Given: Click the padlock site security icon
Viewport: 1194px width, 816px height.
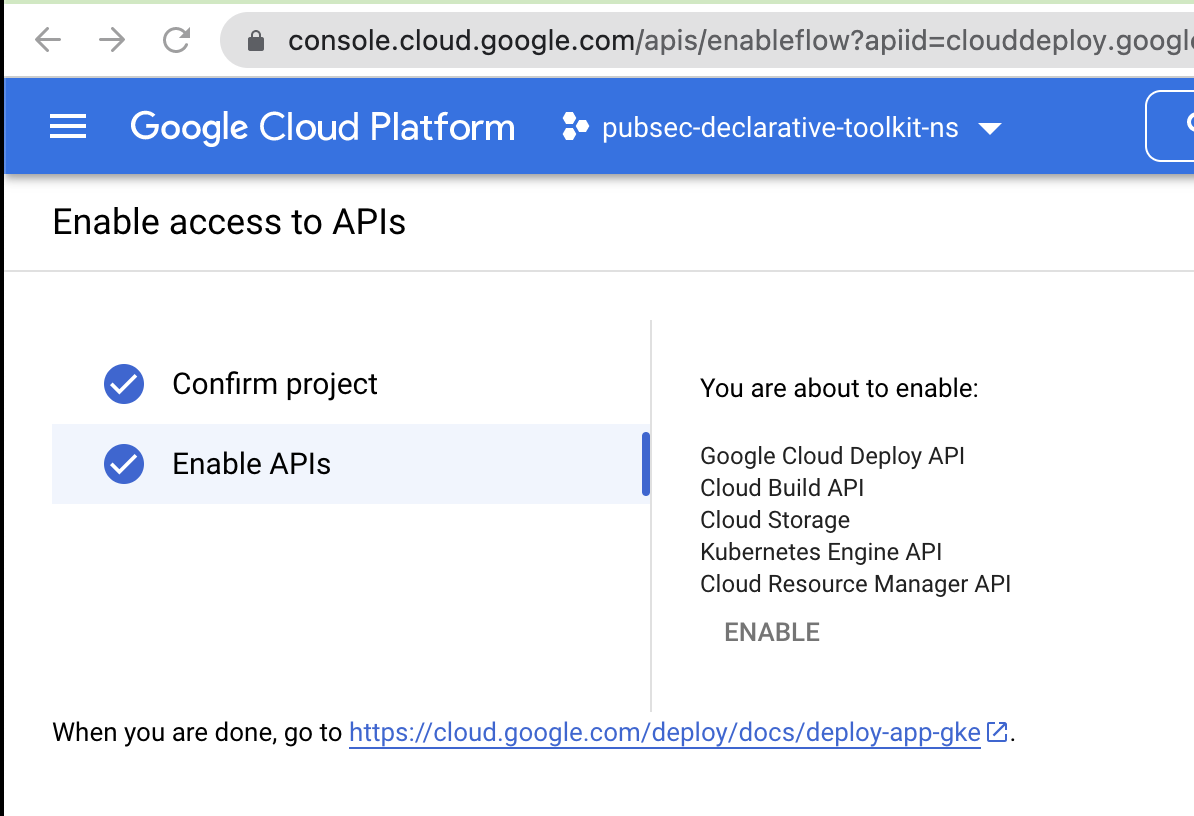Looking at the screenshot, I should coord(256,41).
